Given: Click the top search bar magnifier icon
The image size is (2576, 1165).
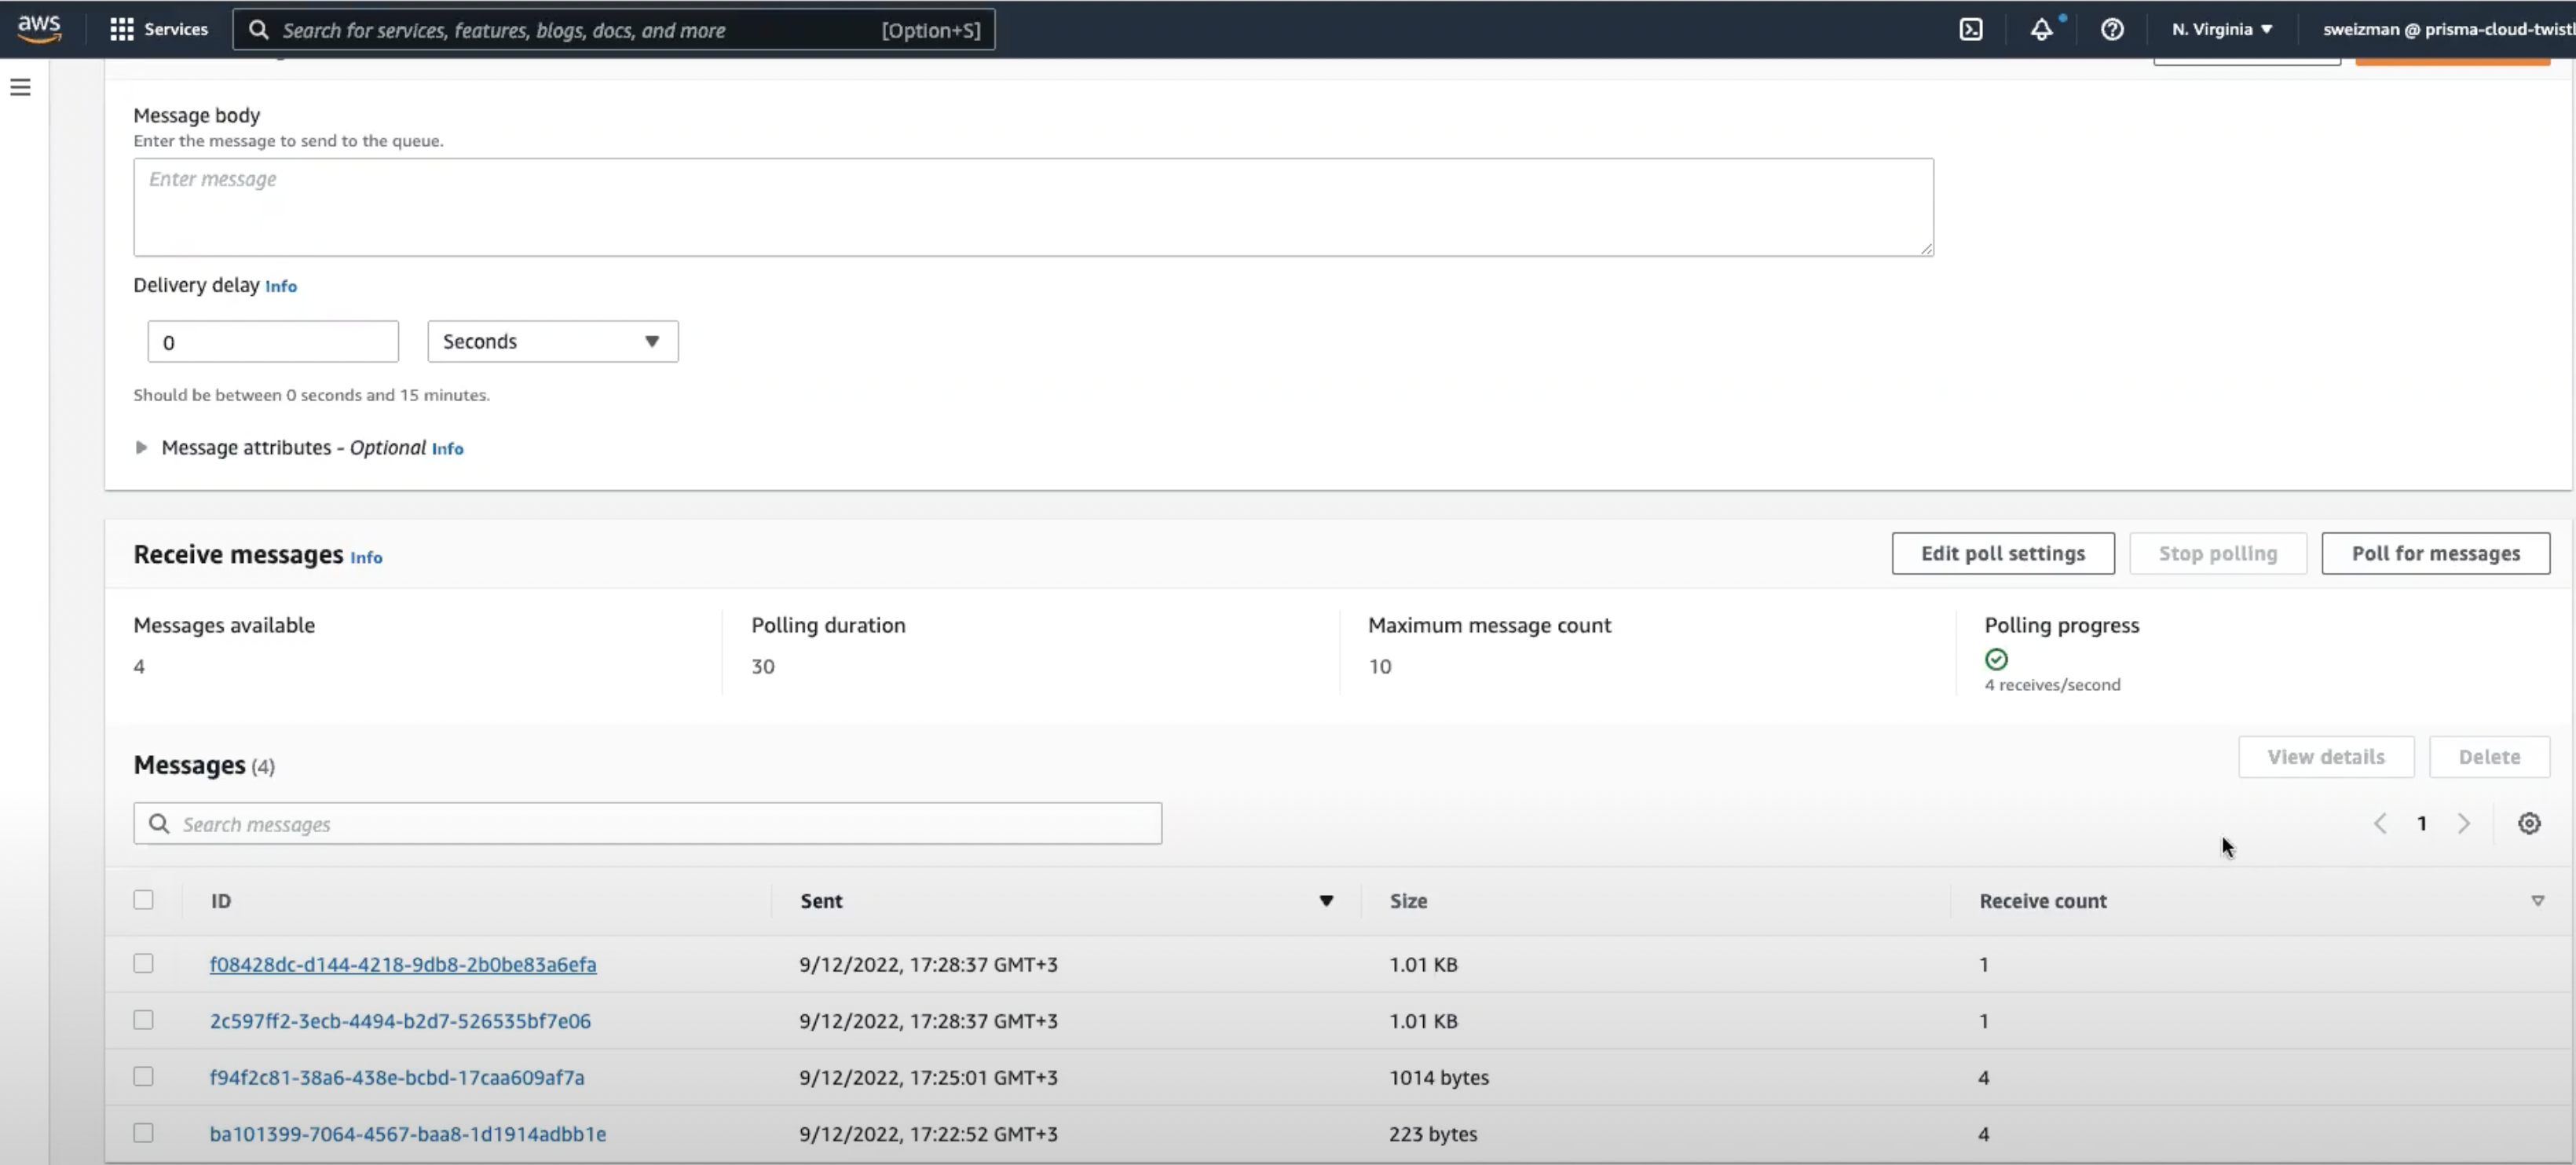Looking at the screenshot, I should (x=259, y=30).
